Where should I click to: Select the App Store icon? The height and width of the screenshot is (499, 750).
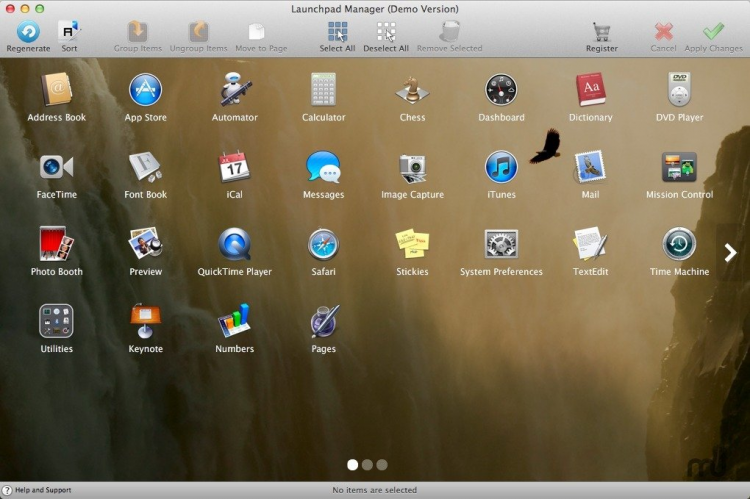[x=145, y=89]
